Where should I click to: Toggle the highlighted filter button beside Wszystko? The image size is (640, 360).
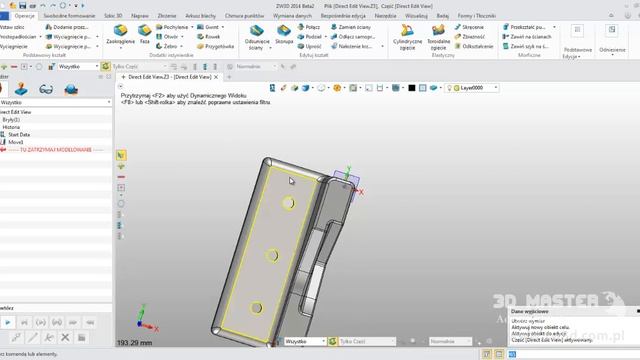(105, 66)
